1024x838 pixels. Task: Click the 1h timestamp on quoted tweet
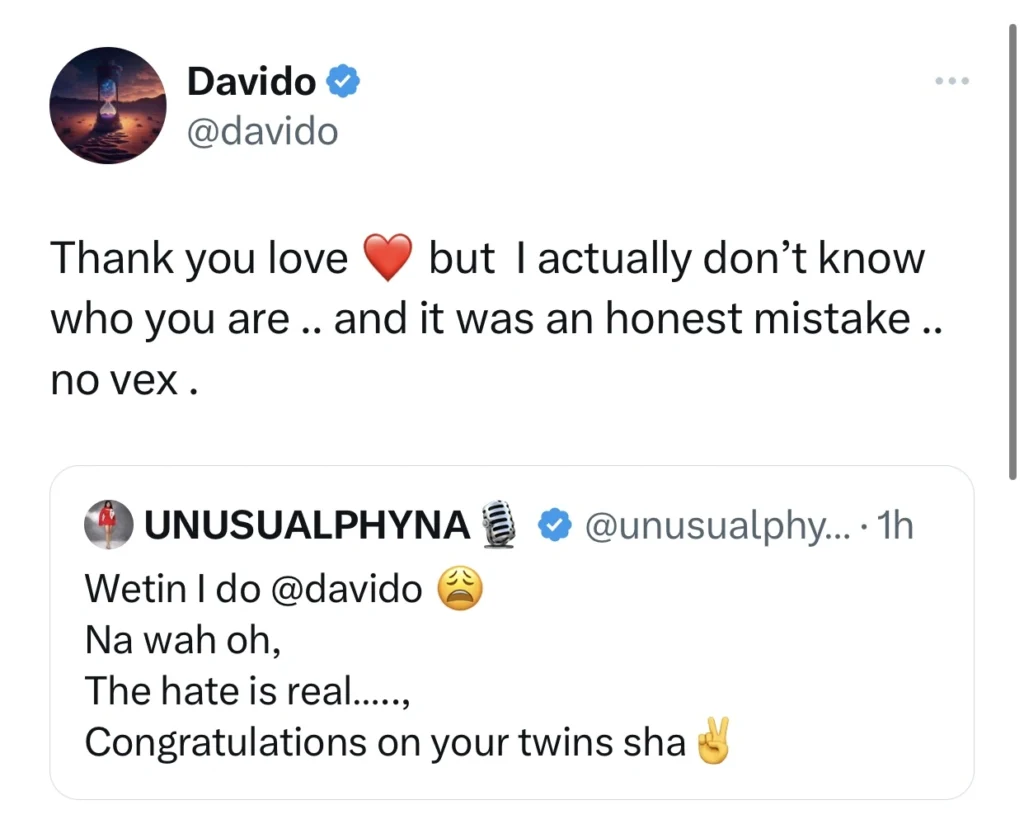click(x=894, y=525)
